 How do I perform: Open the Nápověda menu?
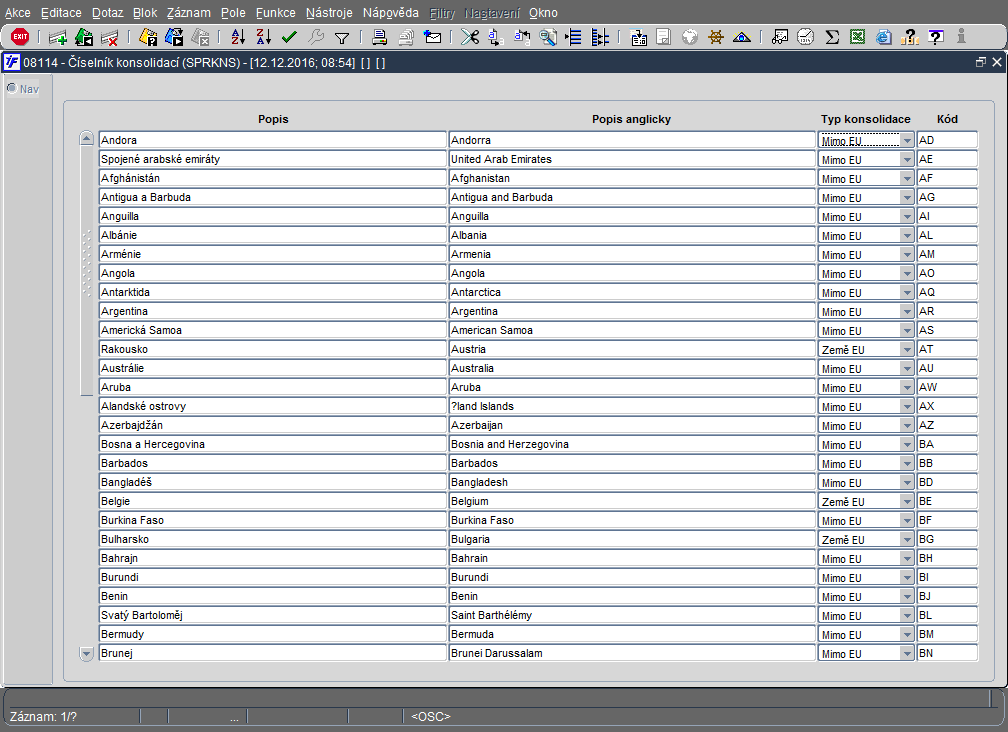tap(390, 13)
